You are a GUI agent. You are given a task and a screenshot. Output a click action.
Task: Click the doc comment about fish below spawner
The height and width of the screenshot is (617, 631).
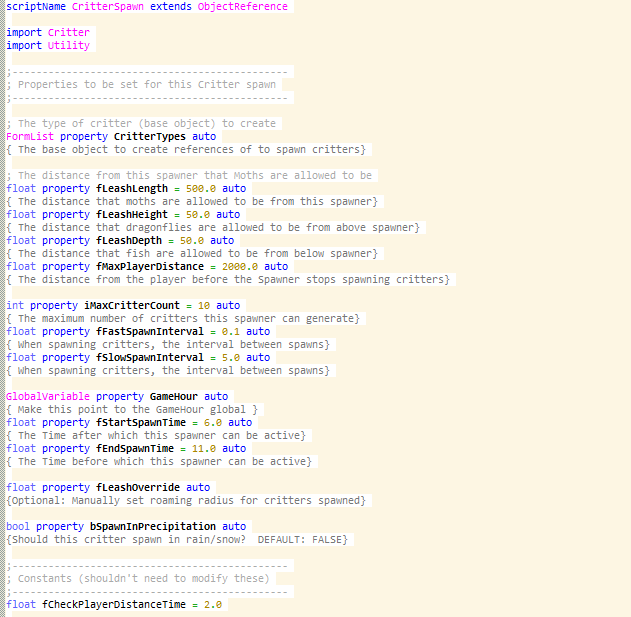[x=192, y=254]
